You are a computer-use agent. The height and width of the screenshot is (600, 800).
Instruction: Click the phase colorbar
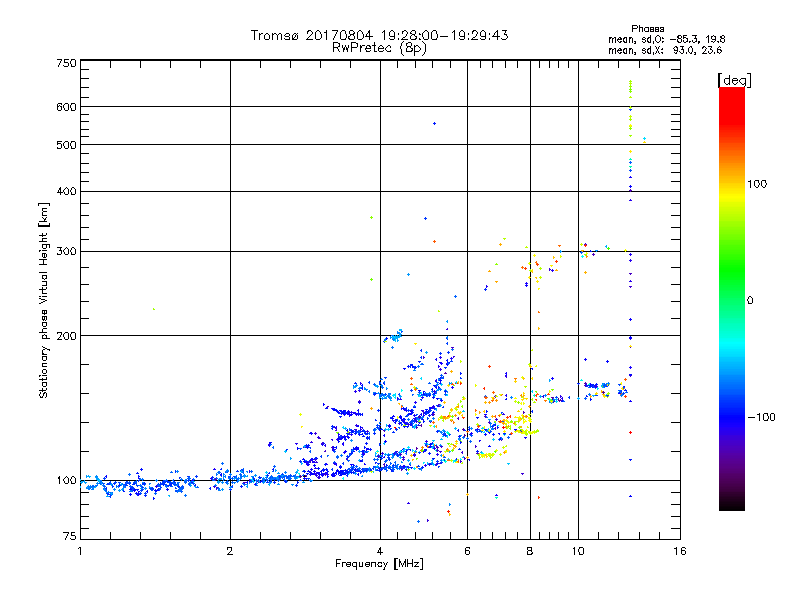pyautogui.click(x=732, y=298)
